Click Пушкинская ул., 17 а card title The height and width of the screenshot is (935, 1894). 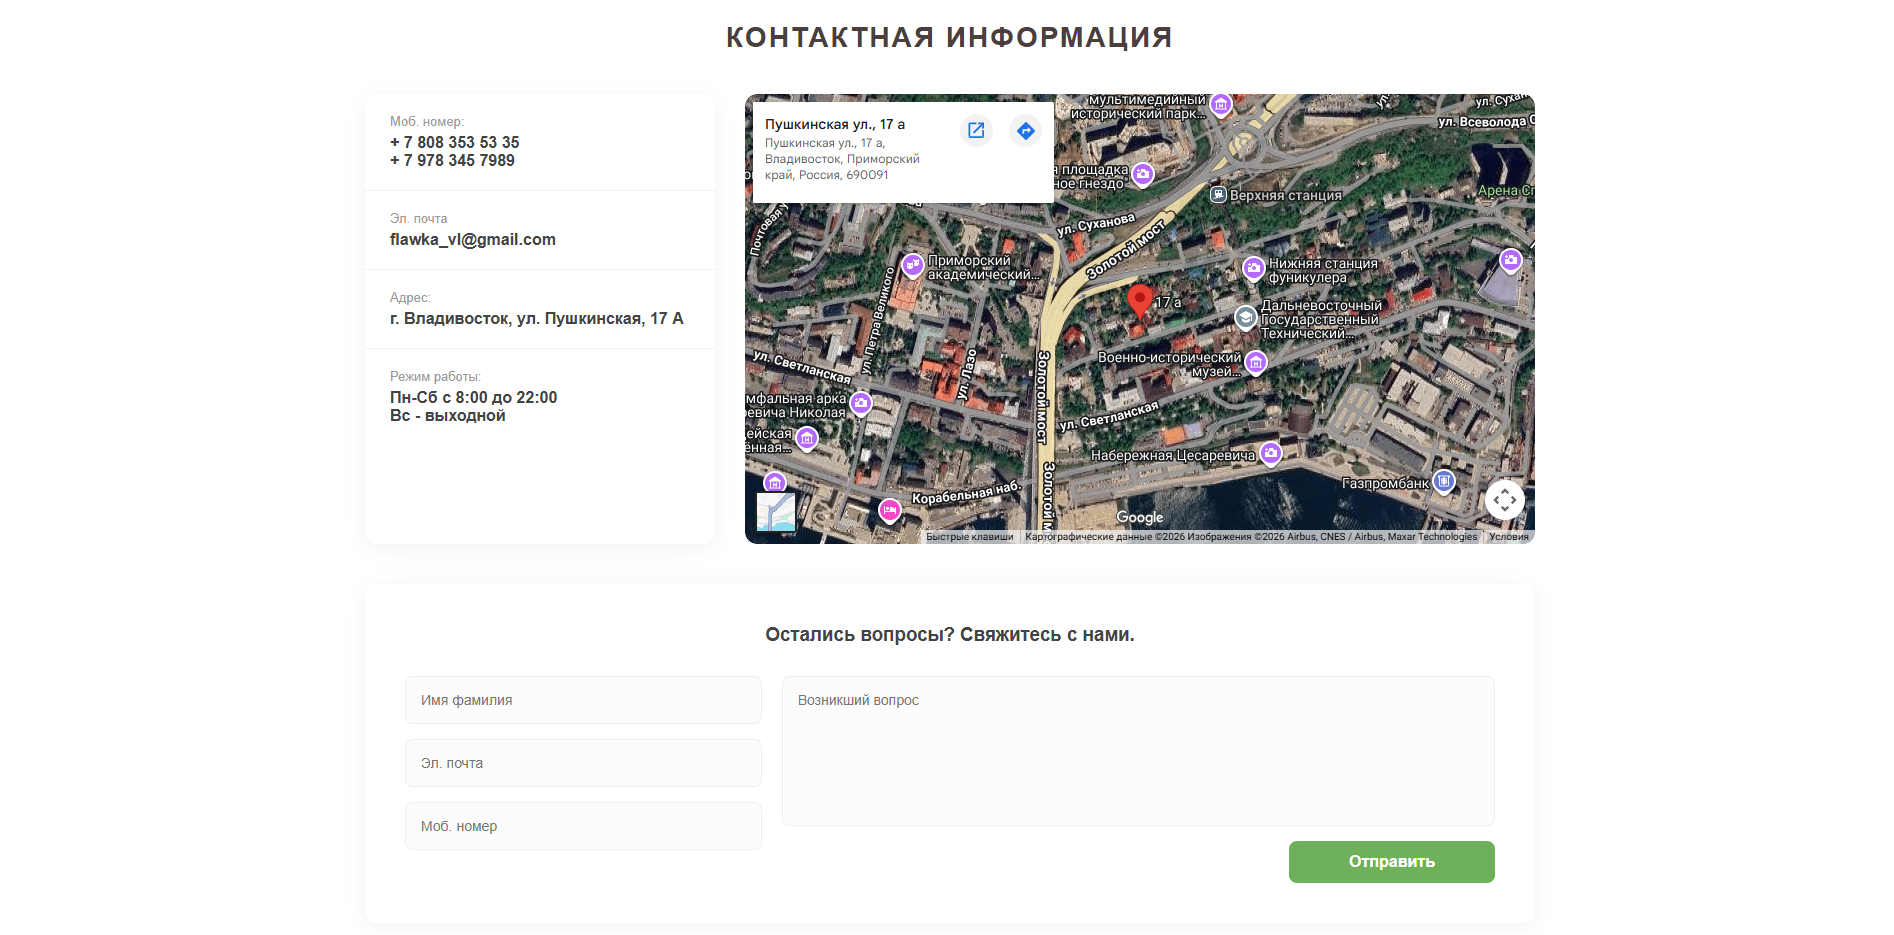(x=835, y=124)
